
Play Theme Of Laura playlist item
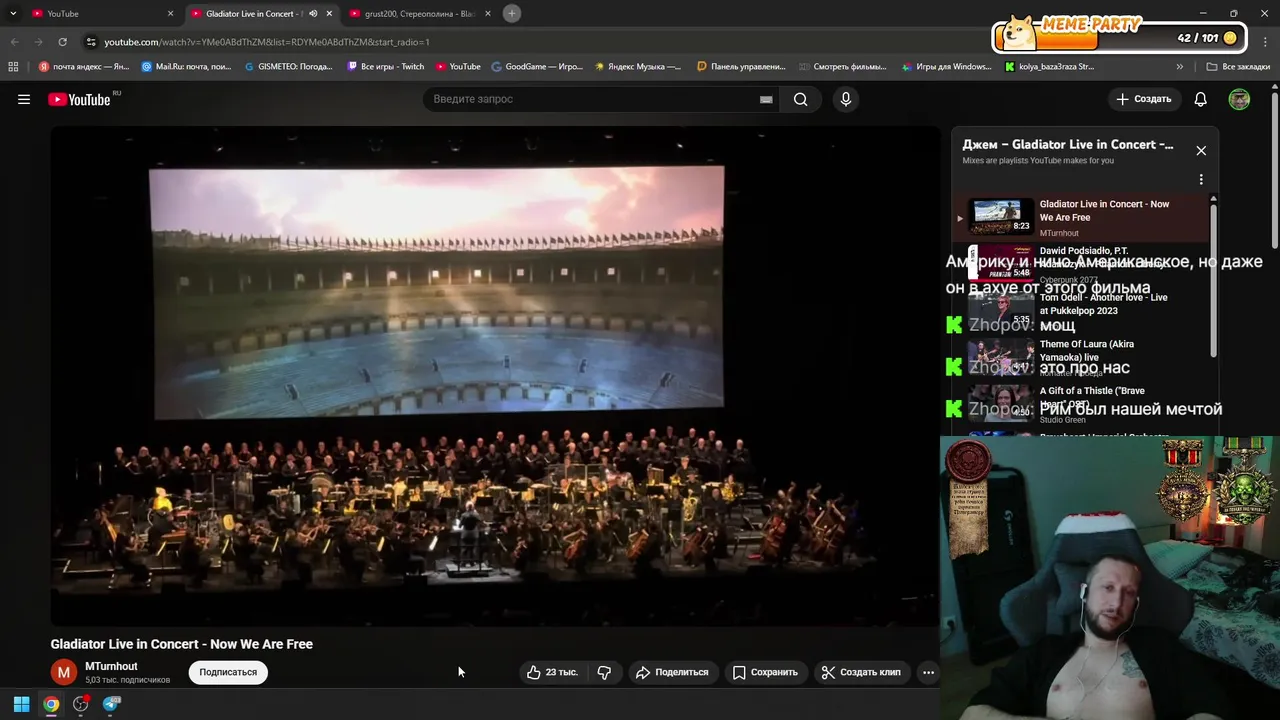[1080, 356]
